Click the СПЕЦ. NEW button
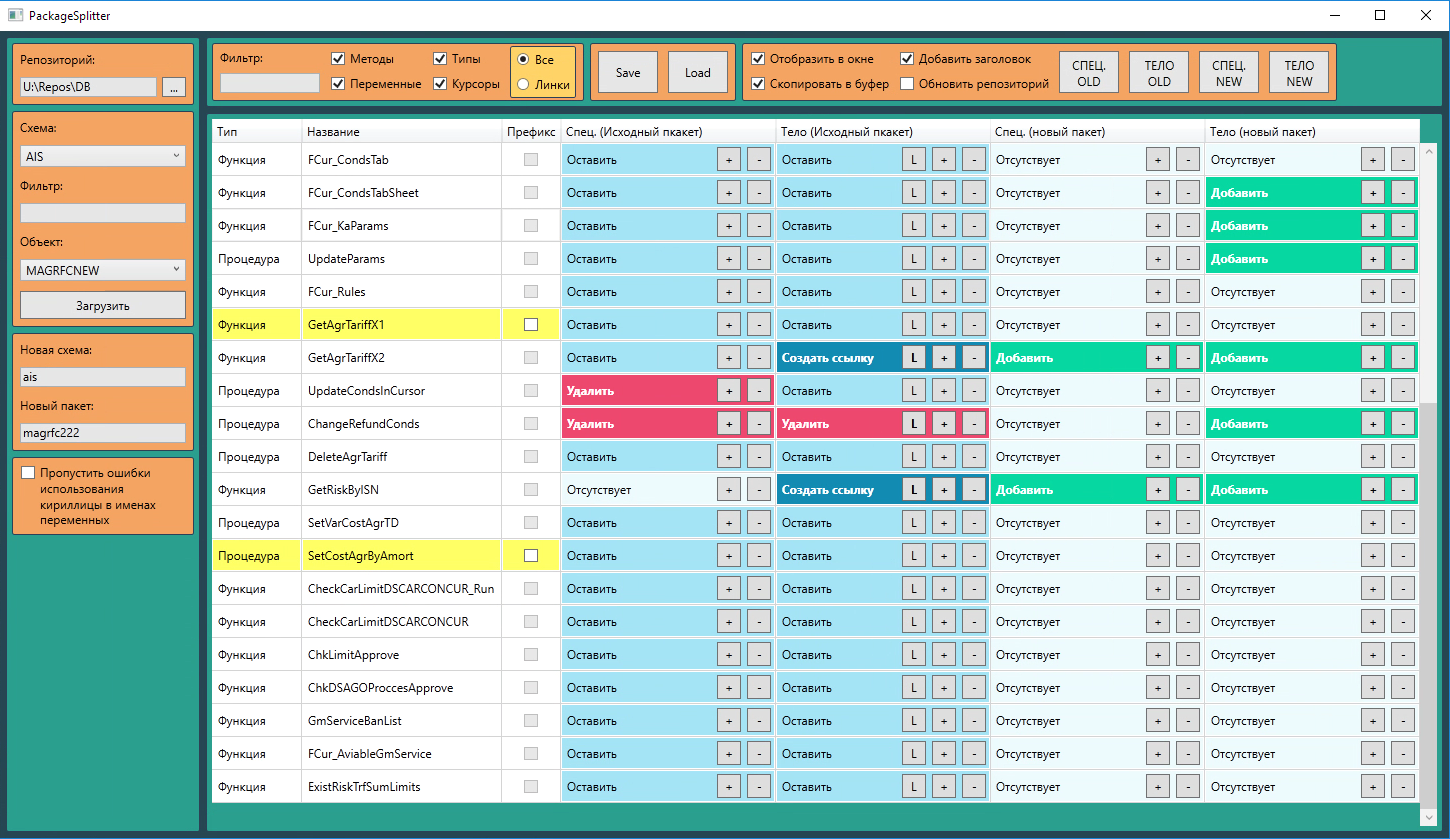The height and width of the screenshot is (839, 1450). pos(1229,73)
